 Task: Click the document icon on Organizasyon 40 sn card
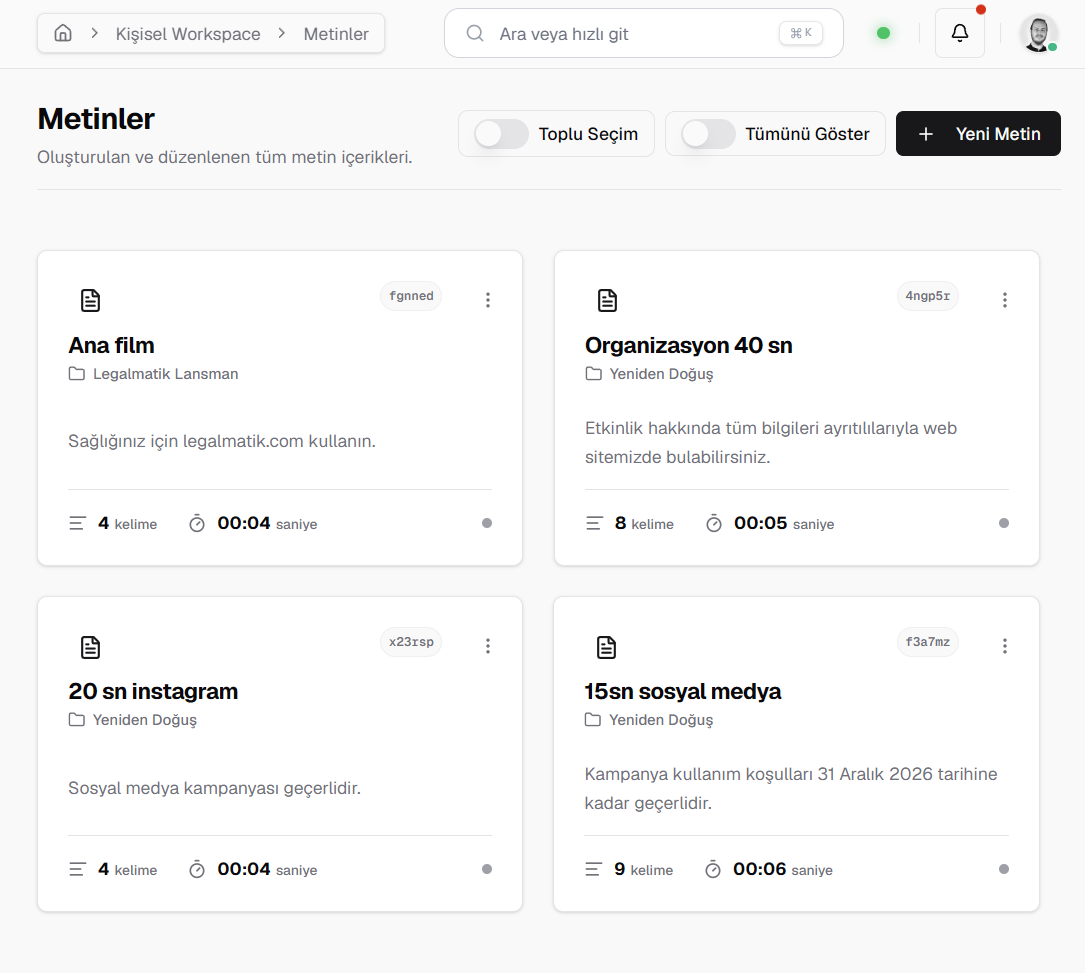(x=607, y=300)
